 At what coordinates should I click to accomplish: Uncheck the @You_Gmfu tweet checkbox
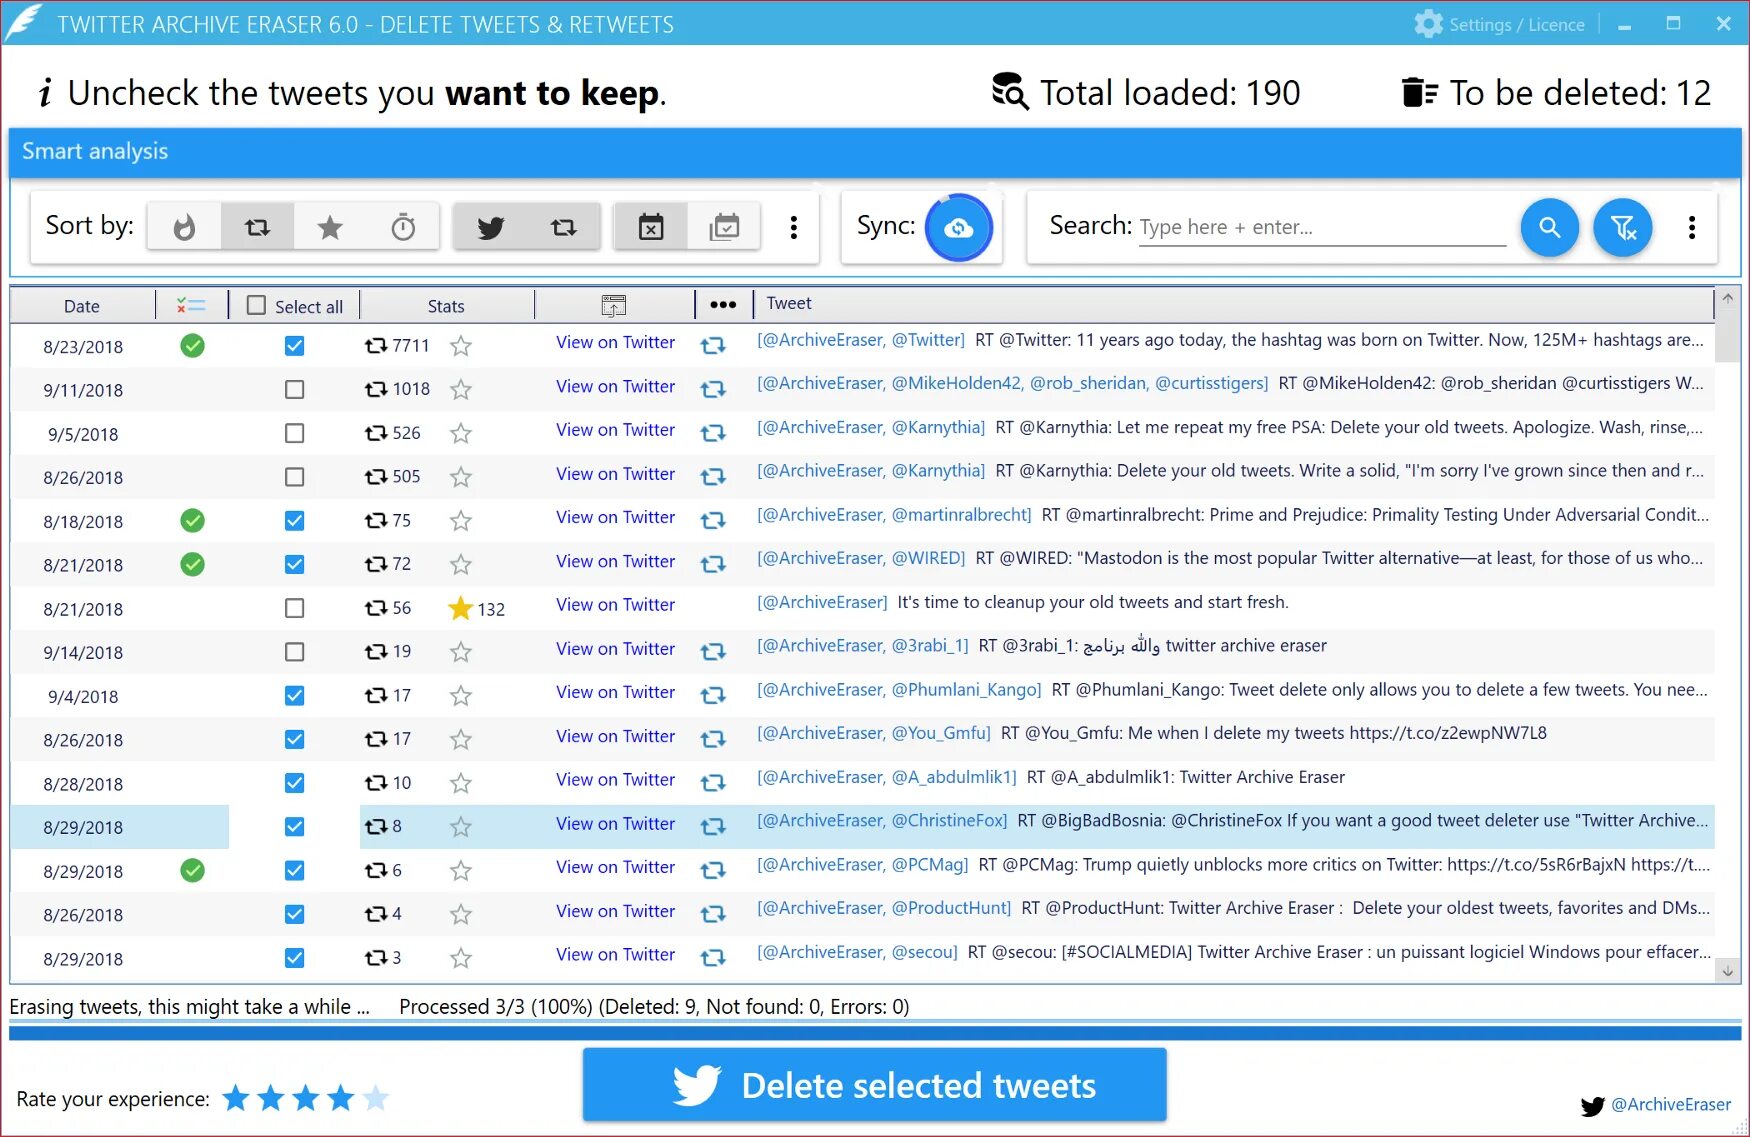click(x=294, y=739)
